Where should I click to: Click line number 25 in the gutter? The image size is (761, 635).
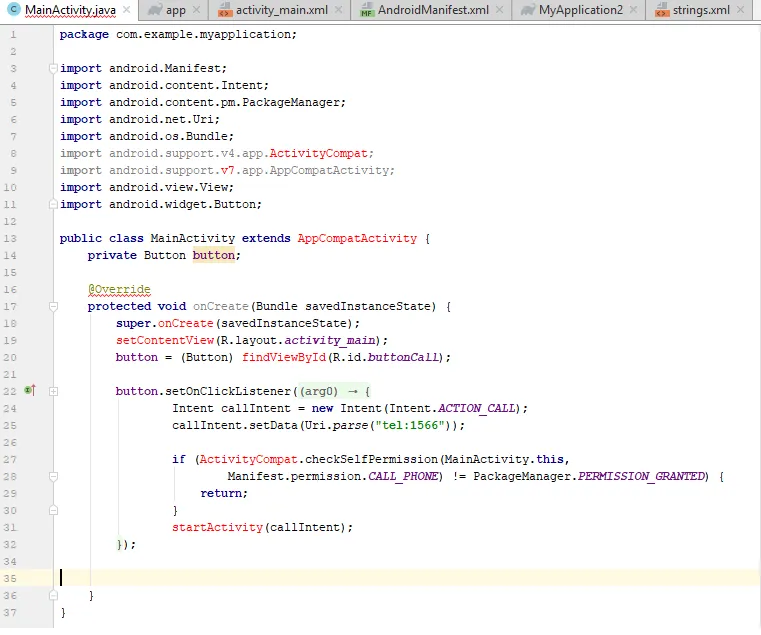10,425
